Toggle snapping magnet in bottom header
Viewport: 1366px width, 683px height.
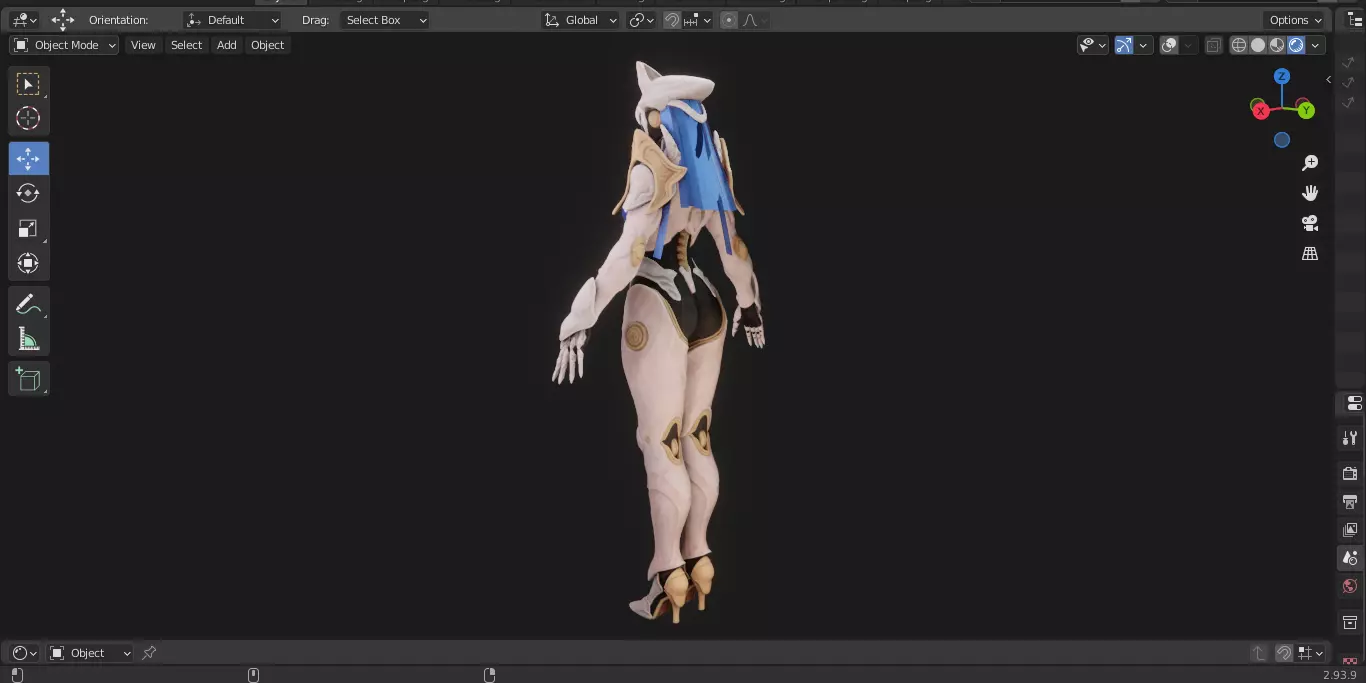[x=1284, y=653]
